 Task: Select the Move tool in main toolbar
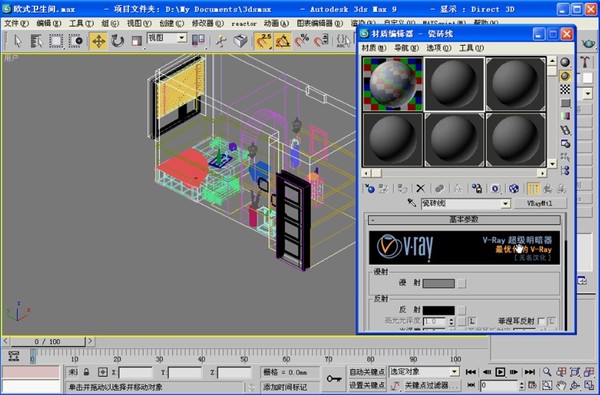(x=98, y=41)
